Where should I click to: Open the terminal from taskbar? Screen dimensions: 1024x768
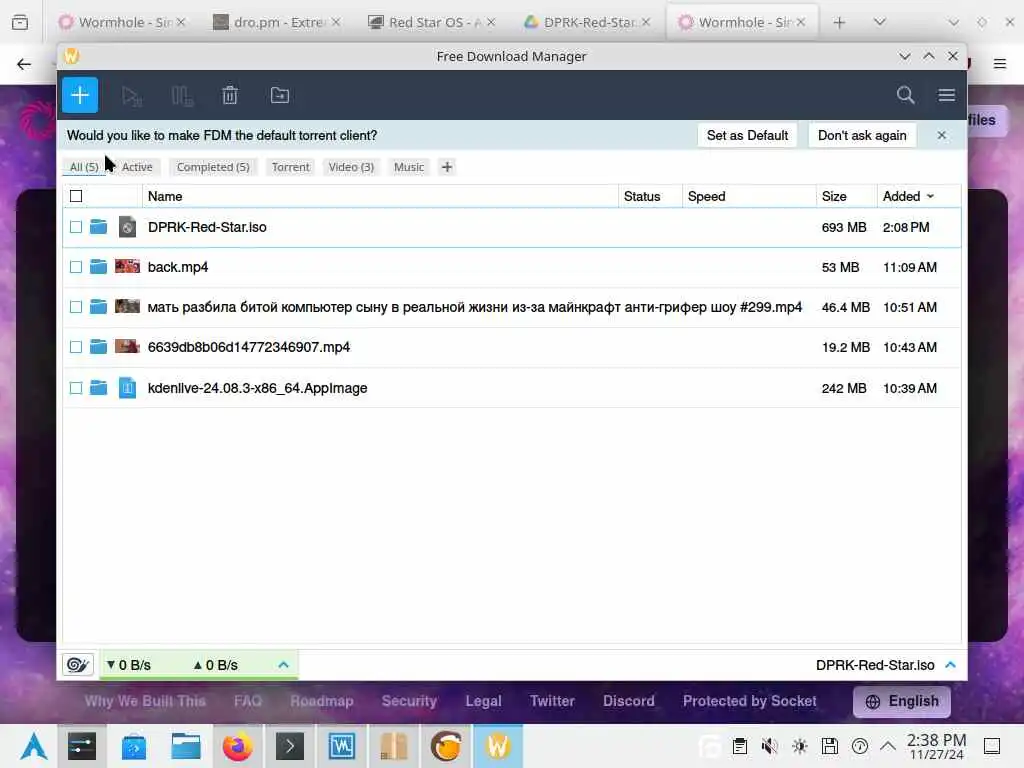click(x=290, y=746)
